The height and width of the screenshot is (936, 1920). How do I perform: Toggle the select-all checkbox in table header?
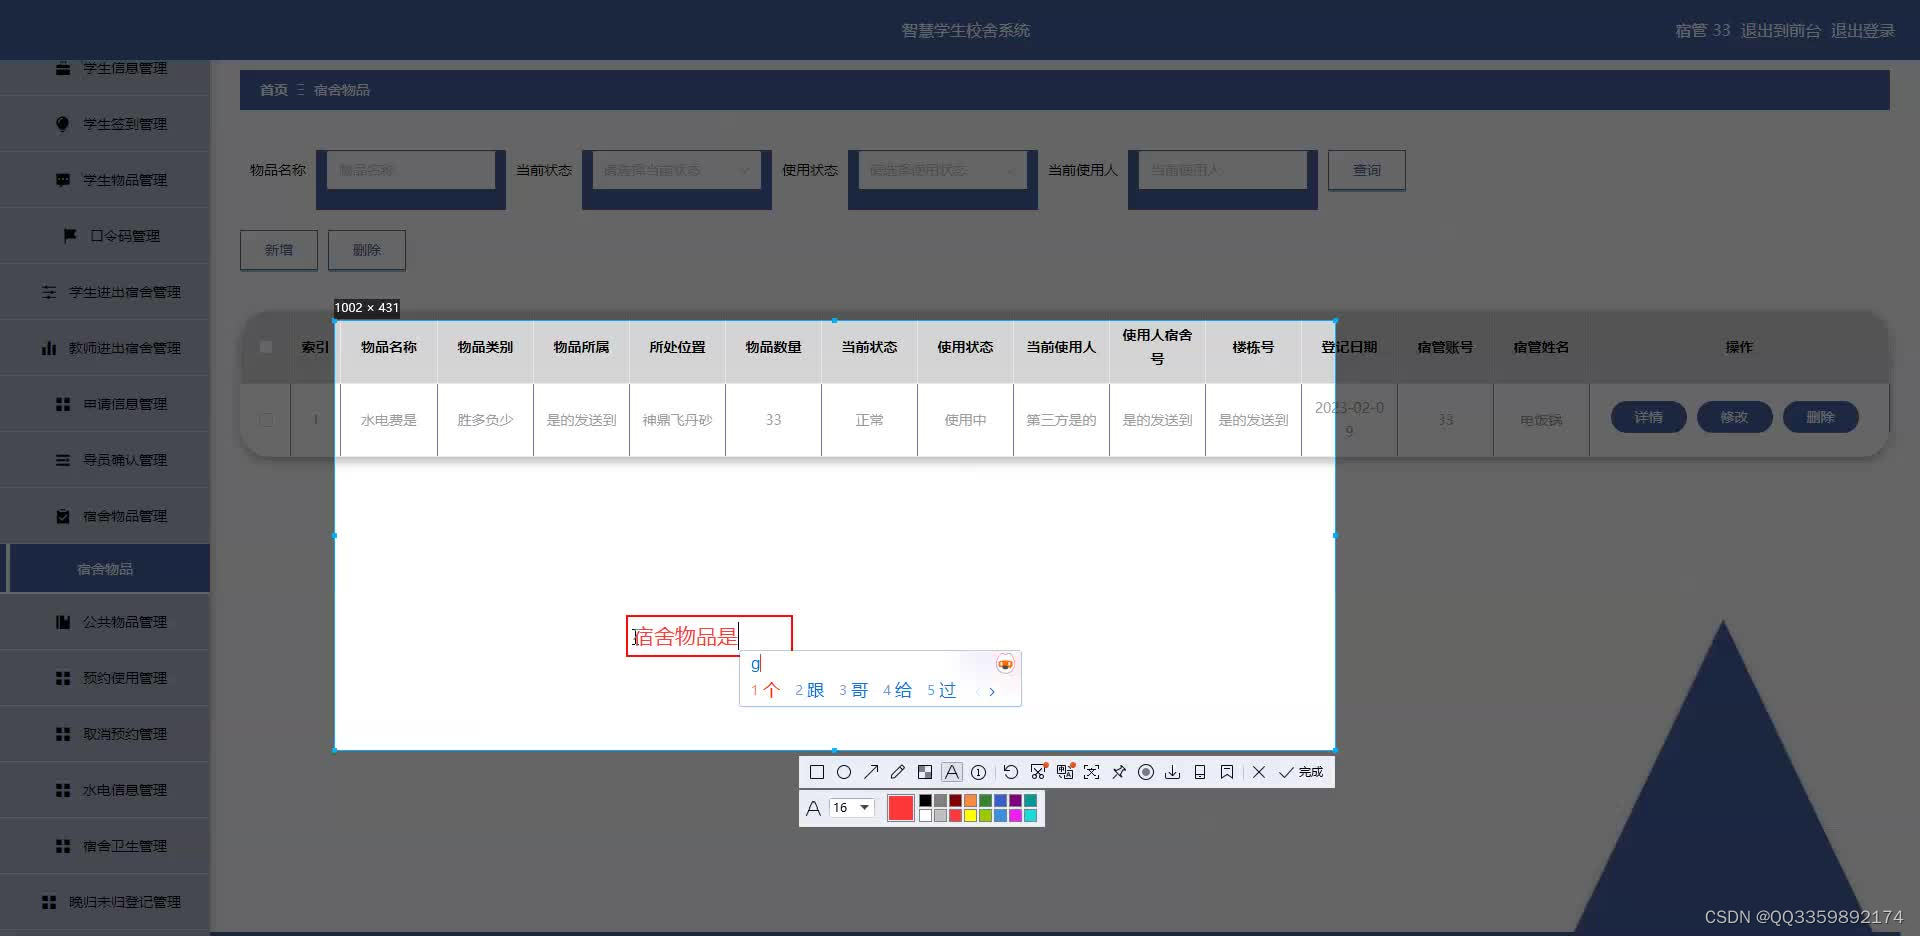(x=266, y=347)
